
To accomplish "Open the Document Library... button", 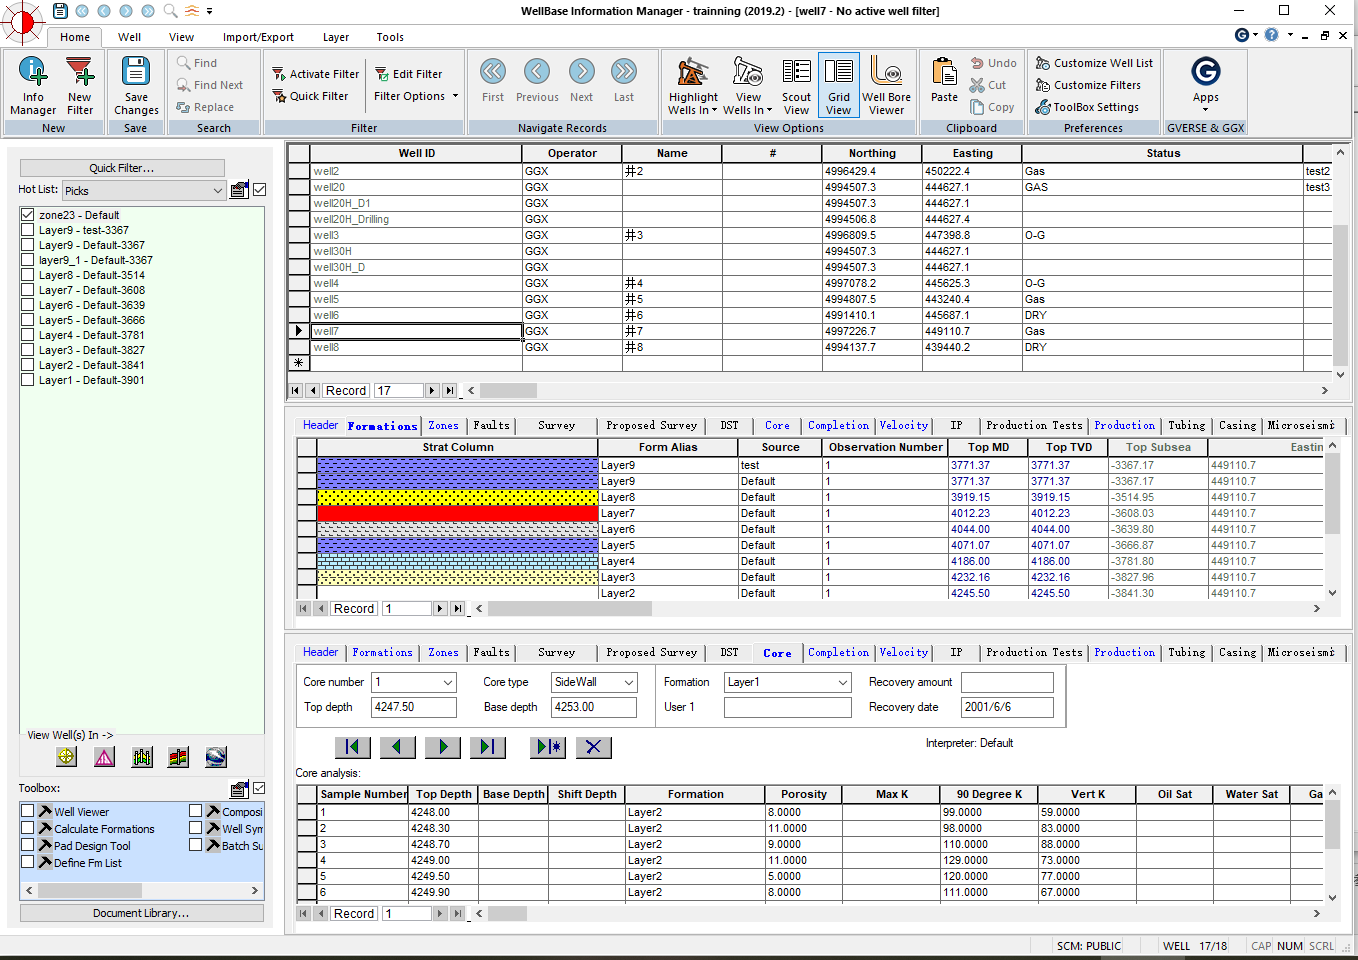I will pyautogui.click(x=141, y=913).
